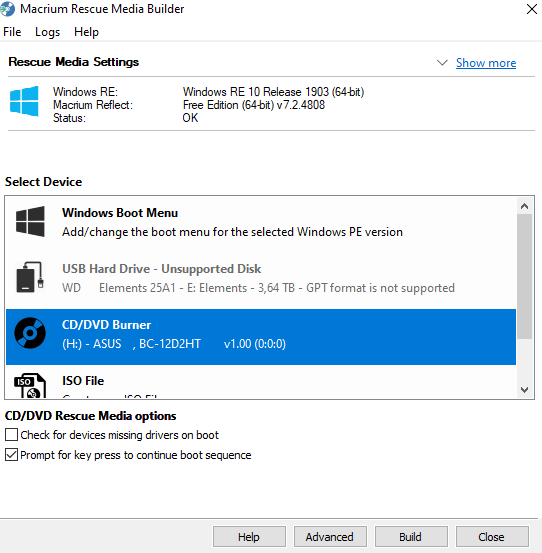Click Free Edition (64-bit) v7.2.4808 value

(254, 105)
